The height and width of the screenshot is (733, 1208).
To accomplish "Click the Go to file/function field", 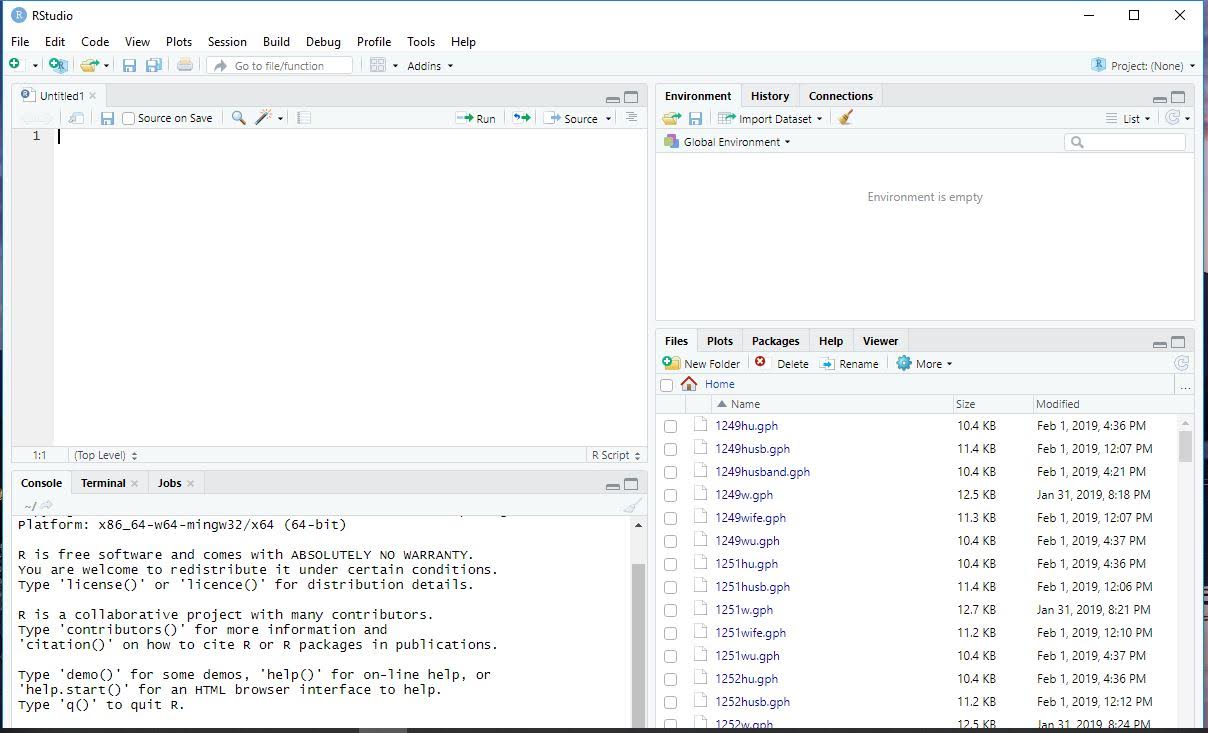I will (x=280, y=66).
